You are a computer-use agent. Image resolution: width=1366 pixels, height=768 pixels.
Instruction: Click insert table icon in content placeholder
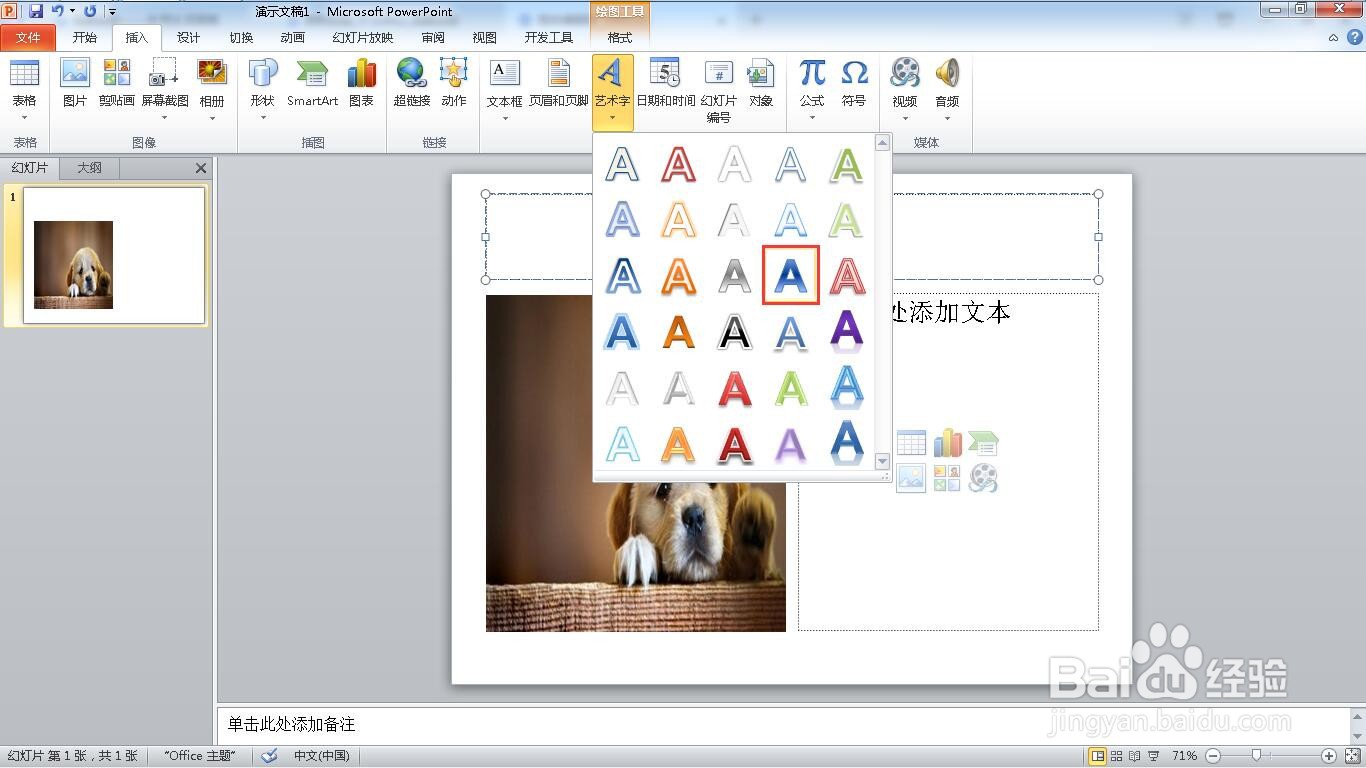point(911,443)
